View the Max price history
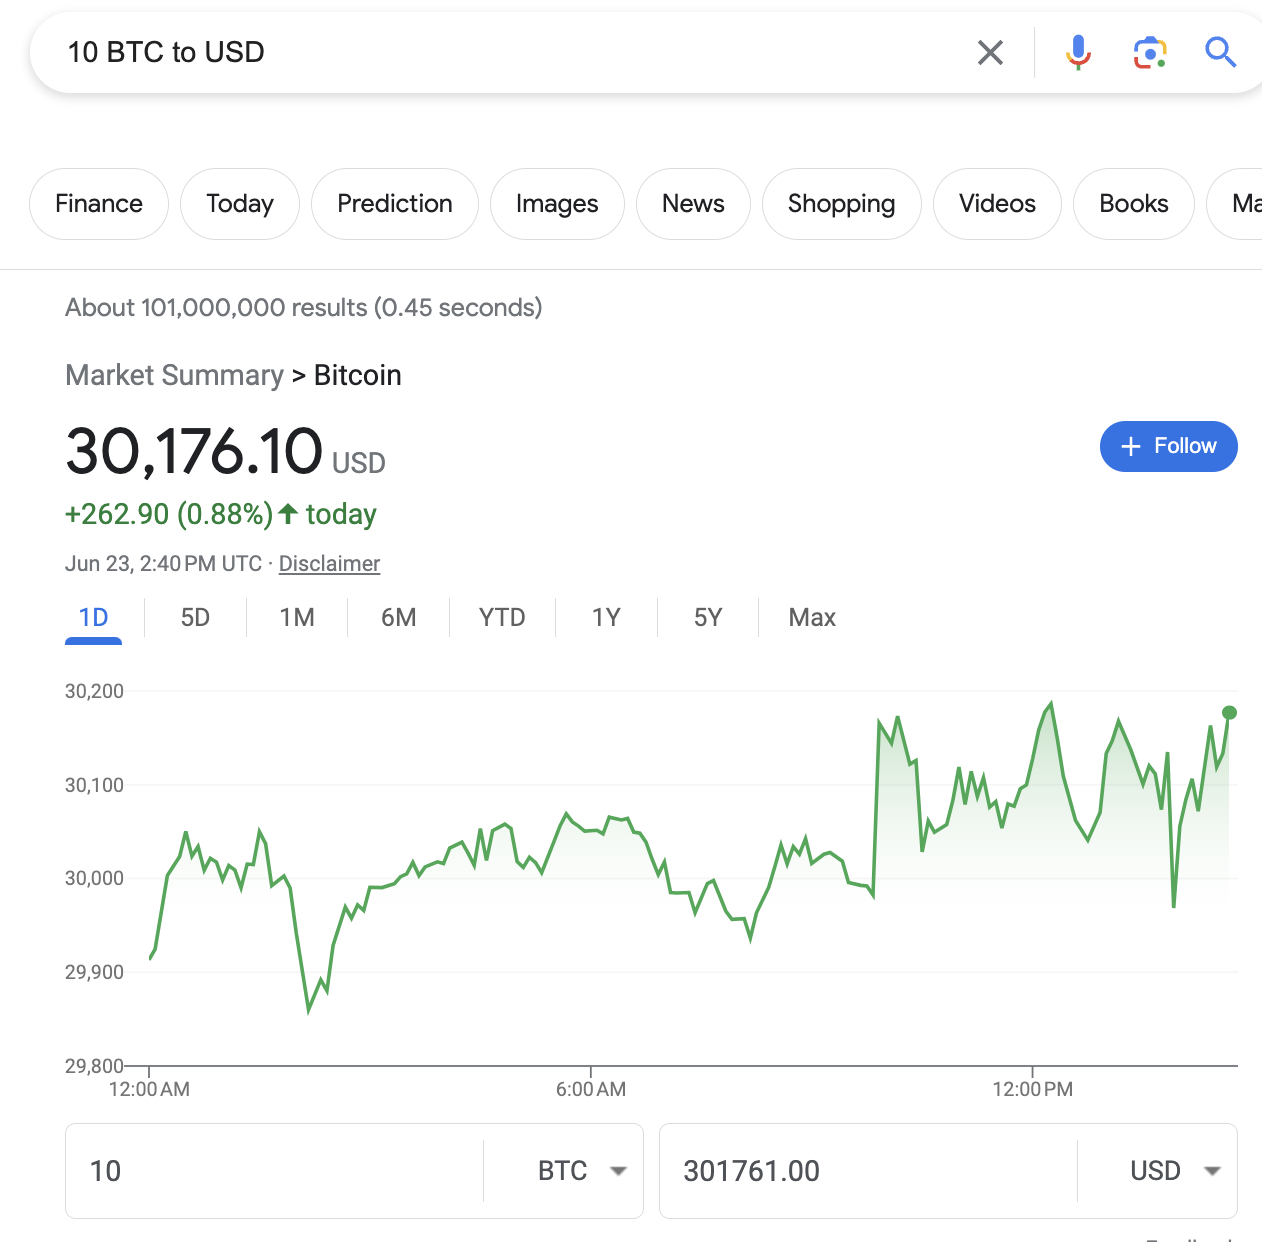This screenshot has width=1262, height=1242. (x=811, y=617)
